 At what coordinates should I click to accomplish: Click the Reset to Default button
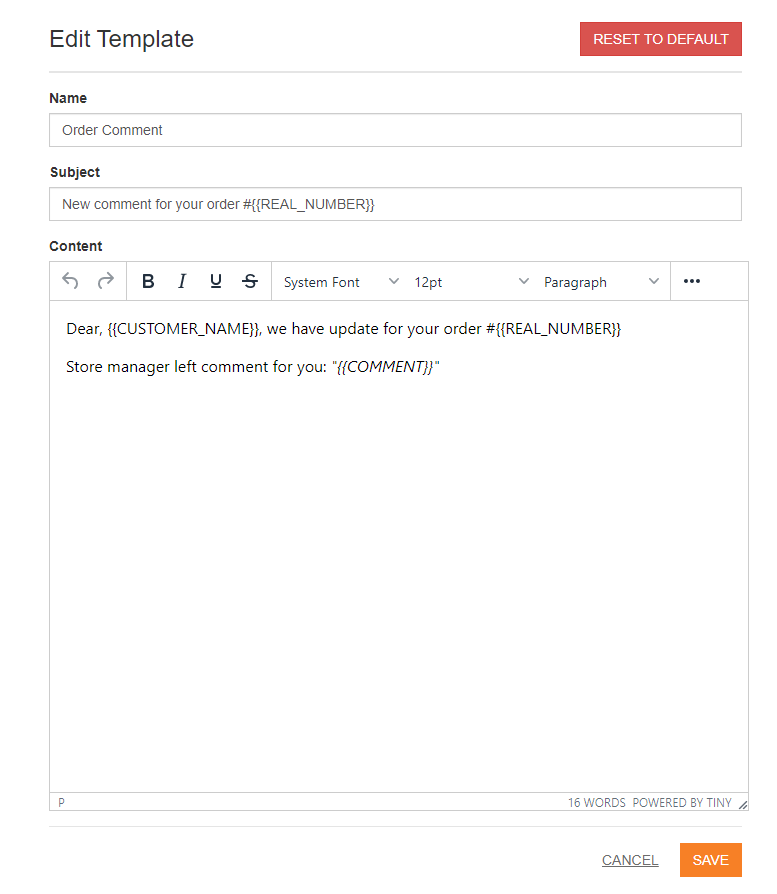[661, 39]
